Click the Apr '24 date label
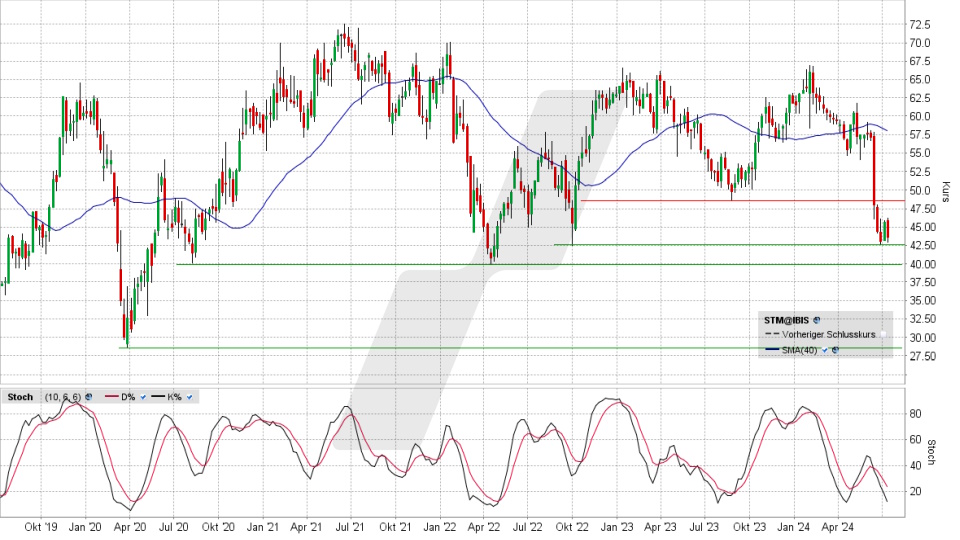 click(x=838, y=527)
